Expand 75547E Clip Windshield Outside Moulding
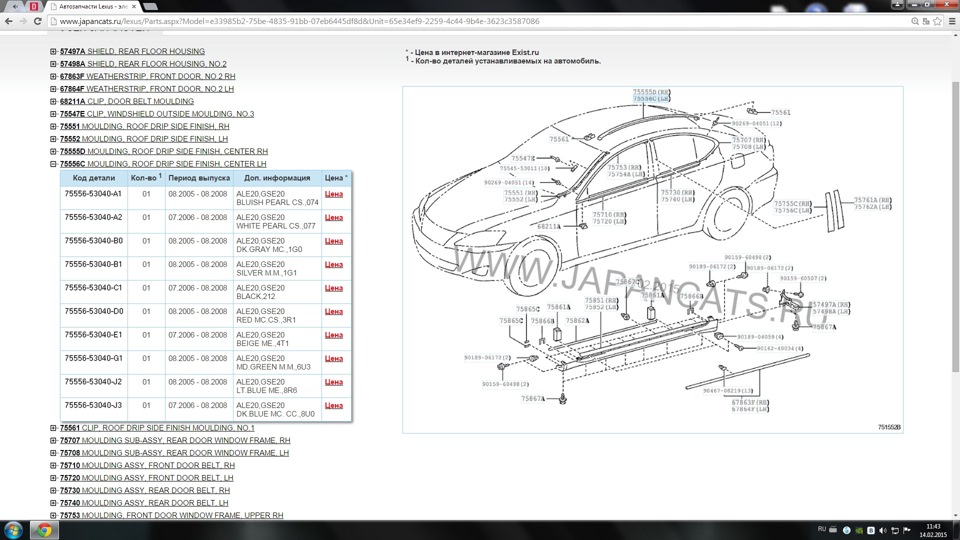Image resolution: width=960 pixels, height=540 pixels. click(x=53, y=114)
